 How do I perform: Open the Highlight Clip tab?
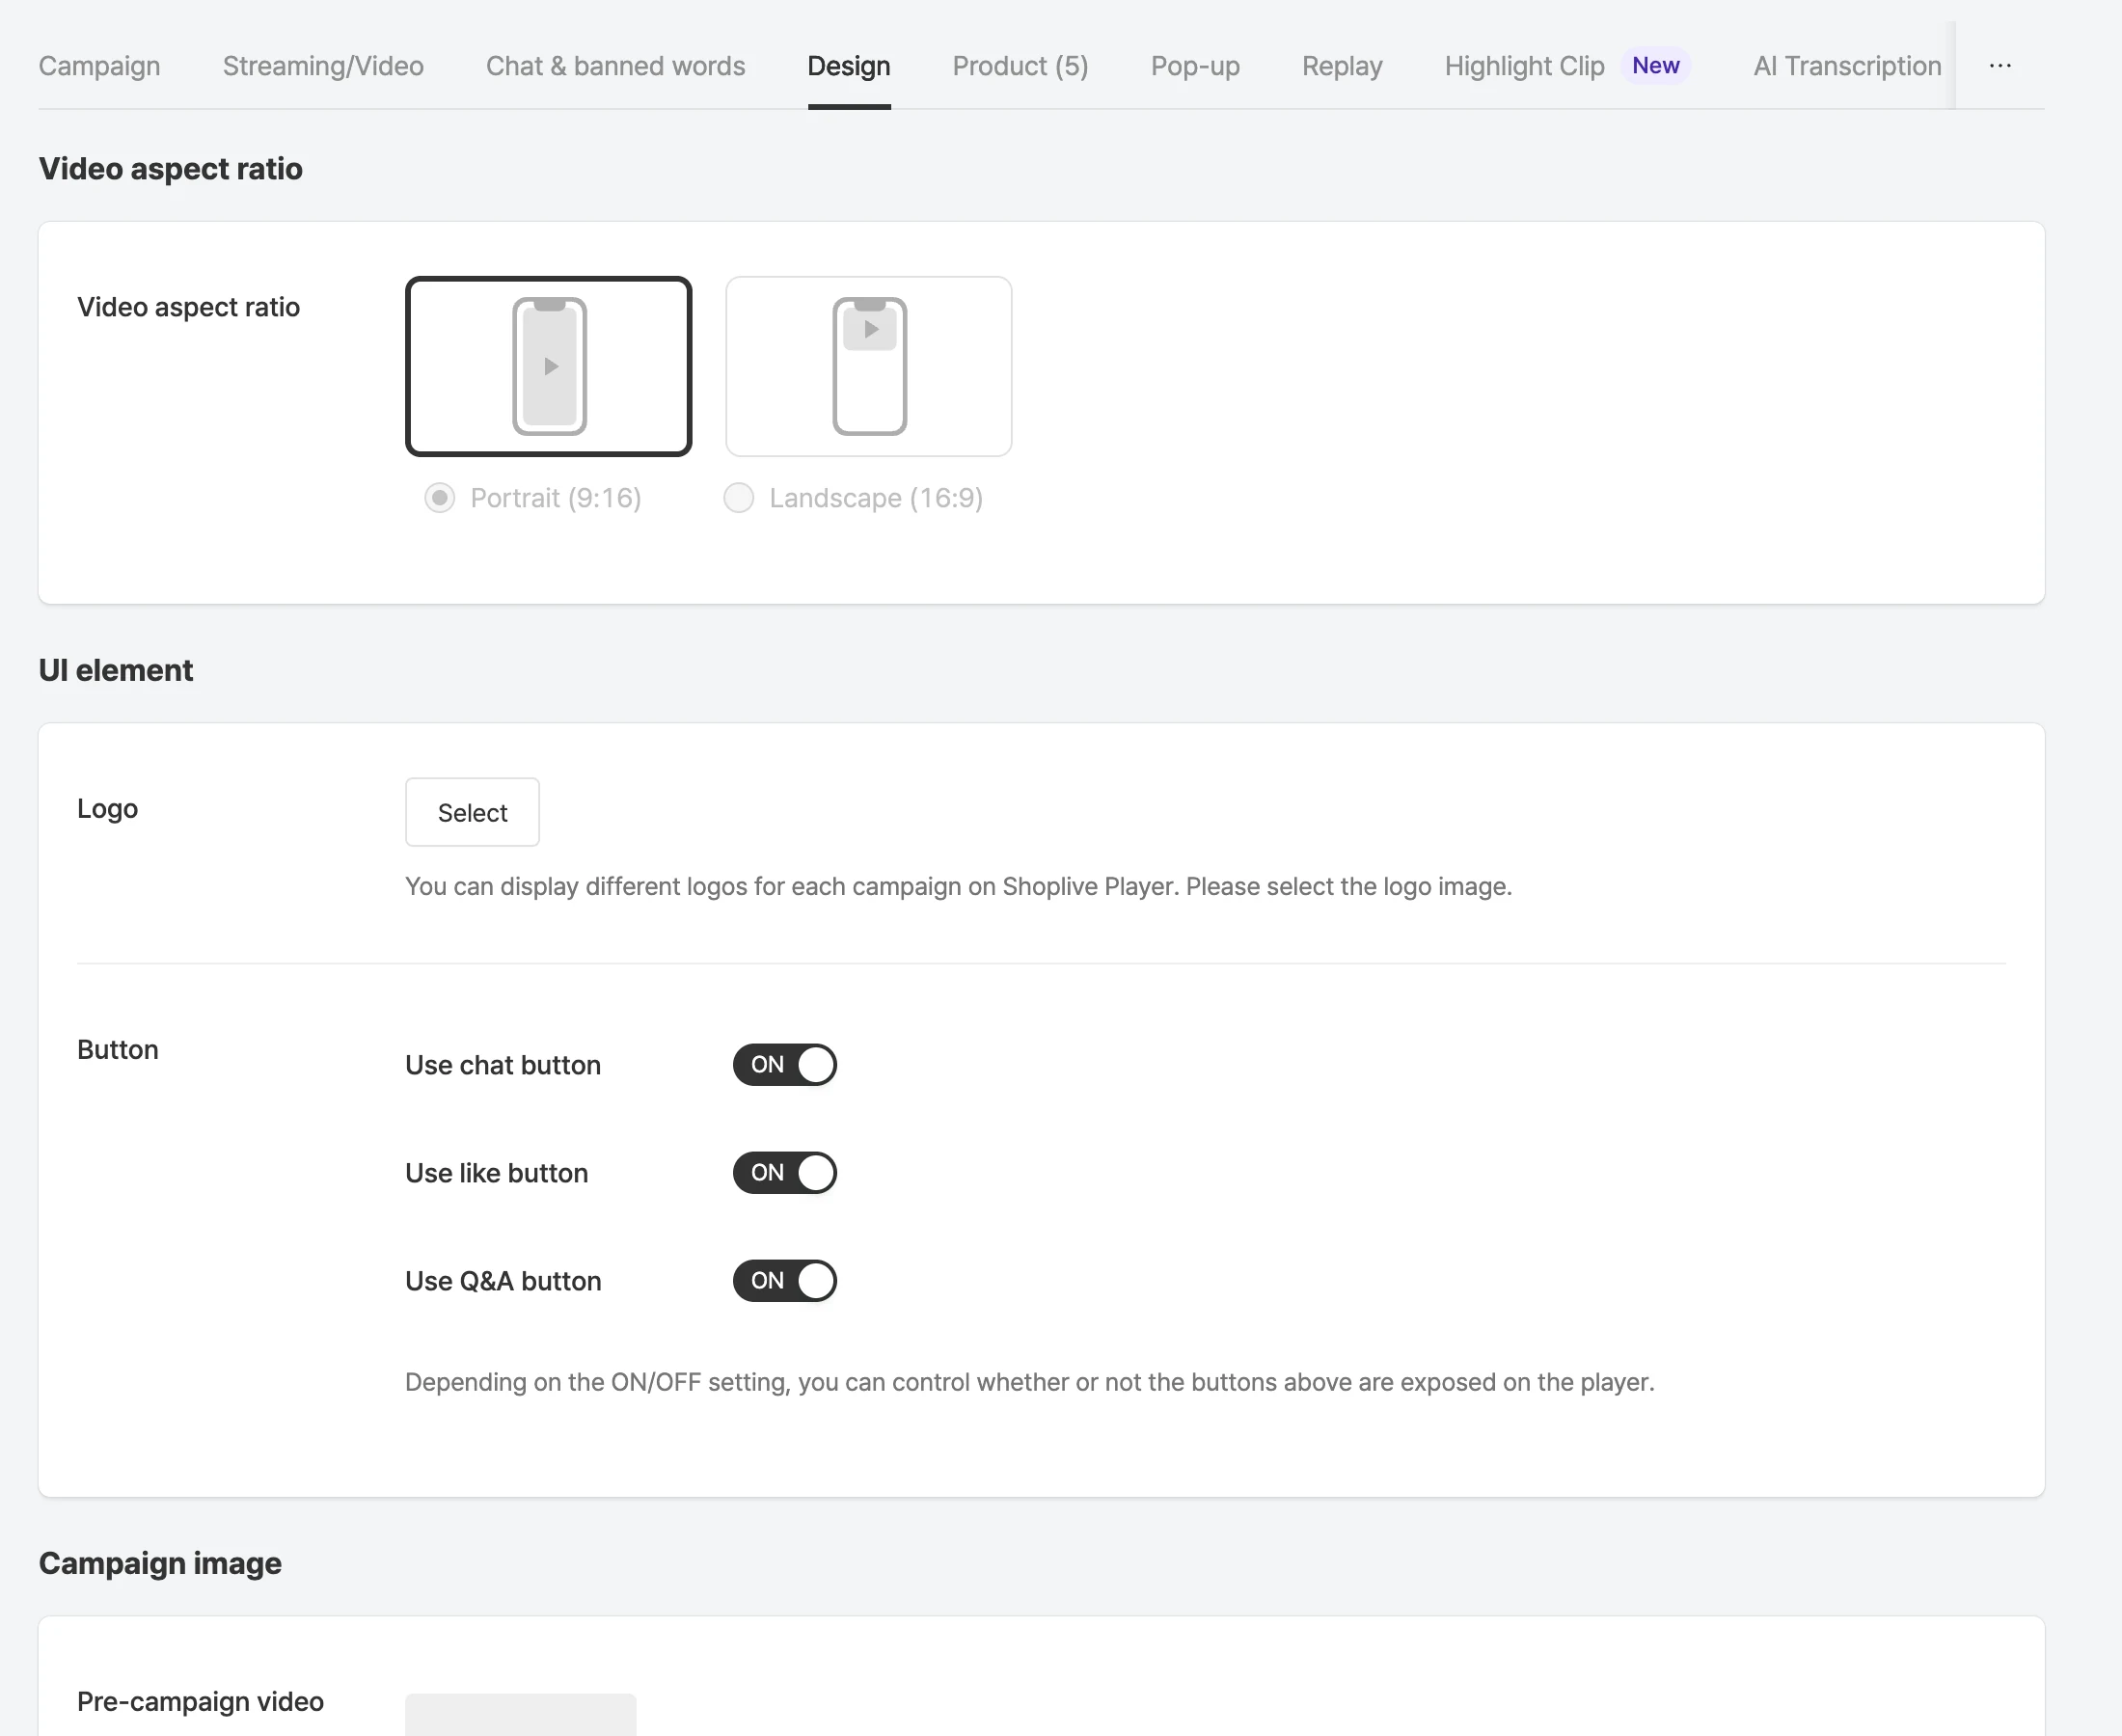[x=1524, y=66]
